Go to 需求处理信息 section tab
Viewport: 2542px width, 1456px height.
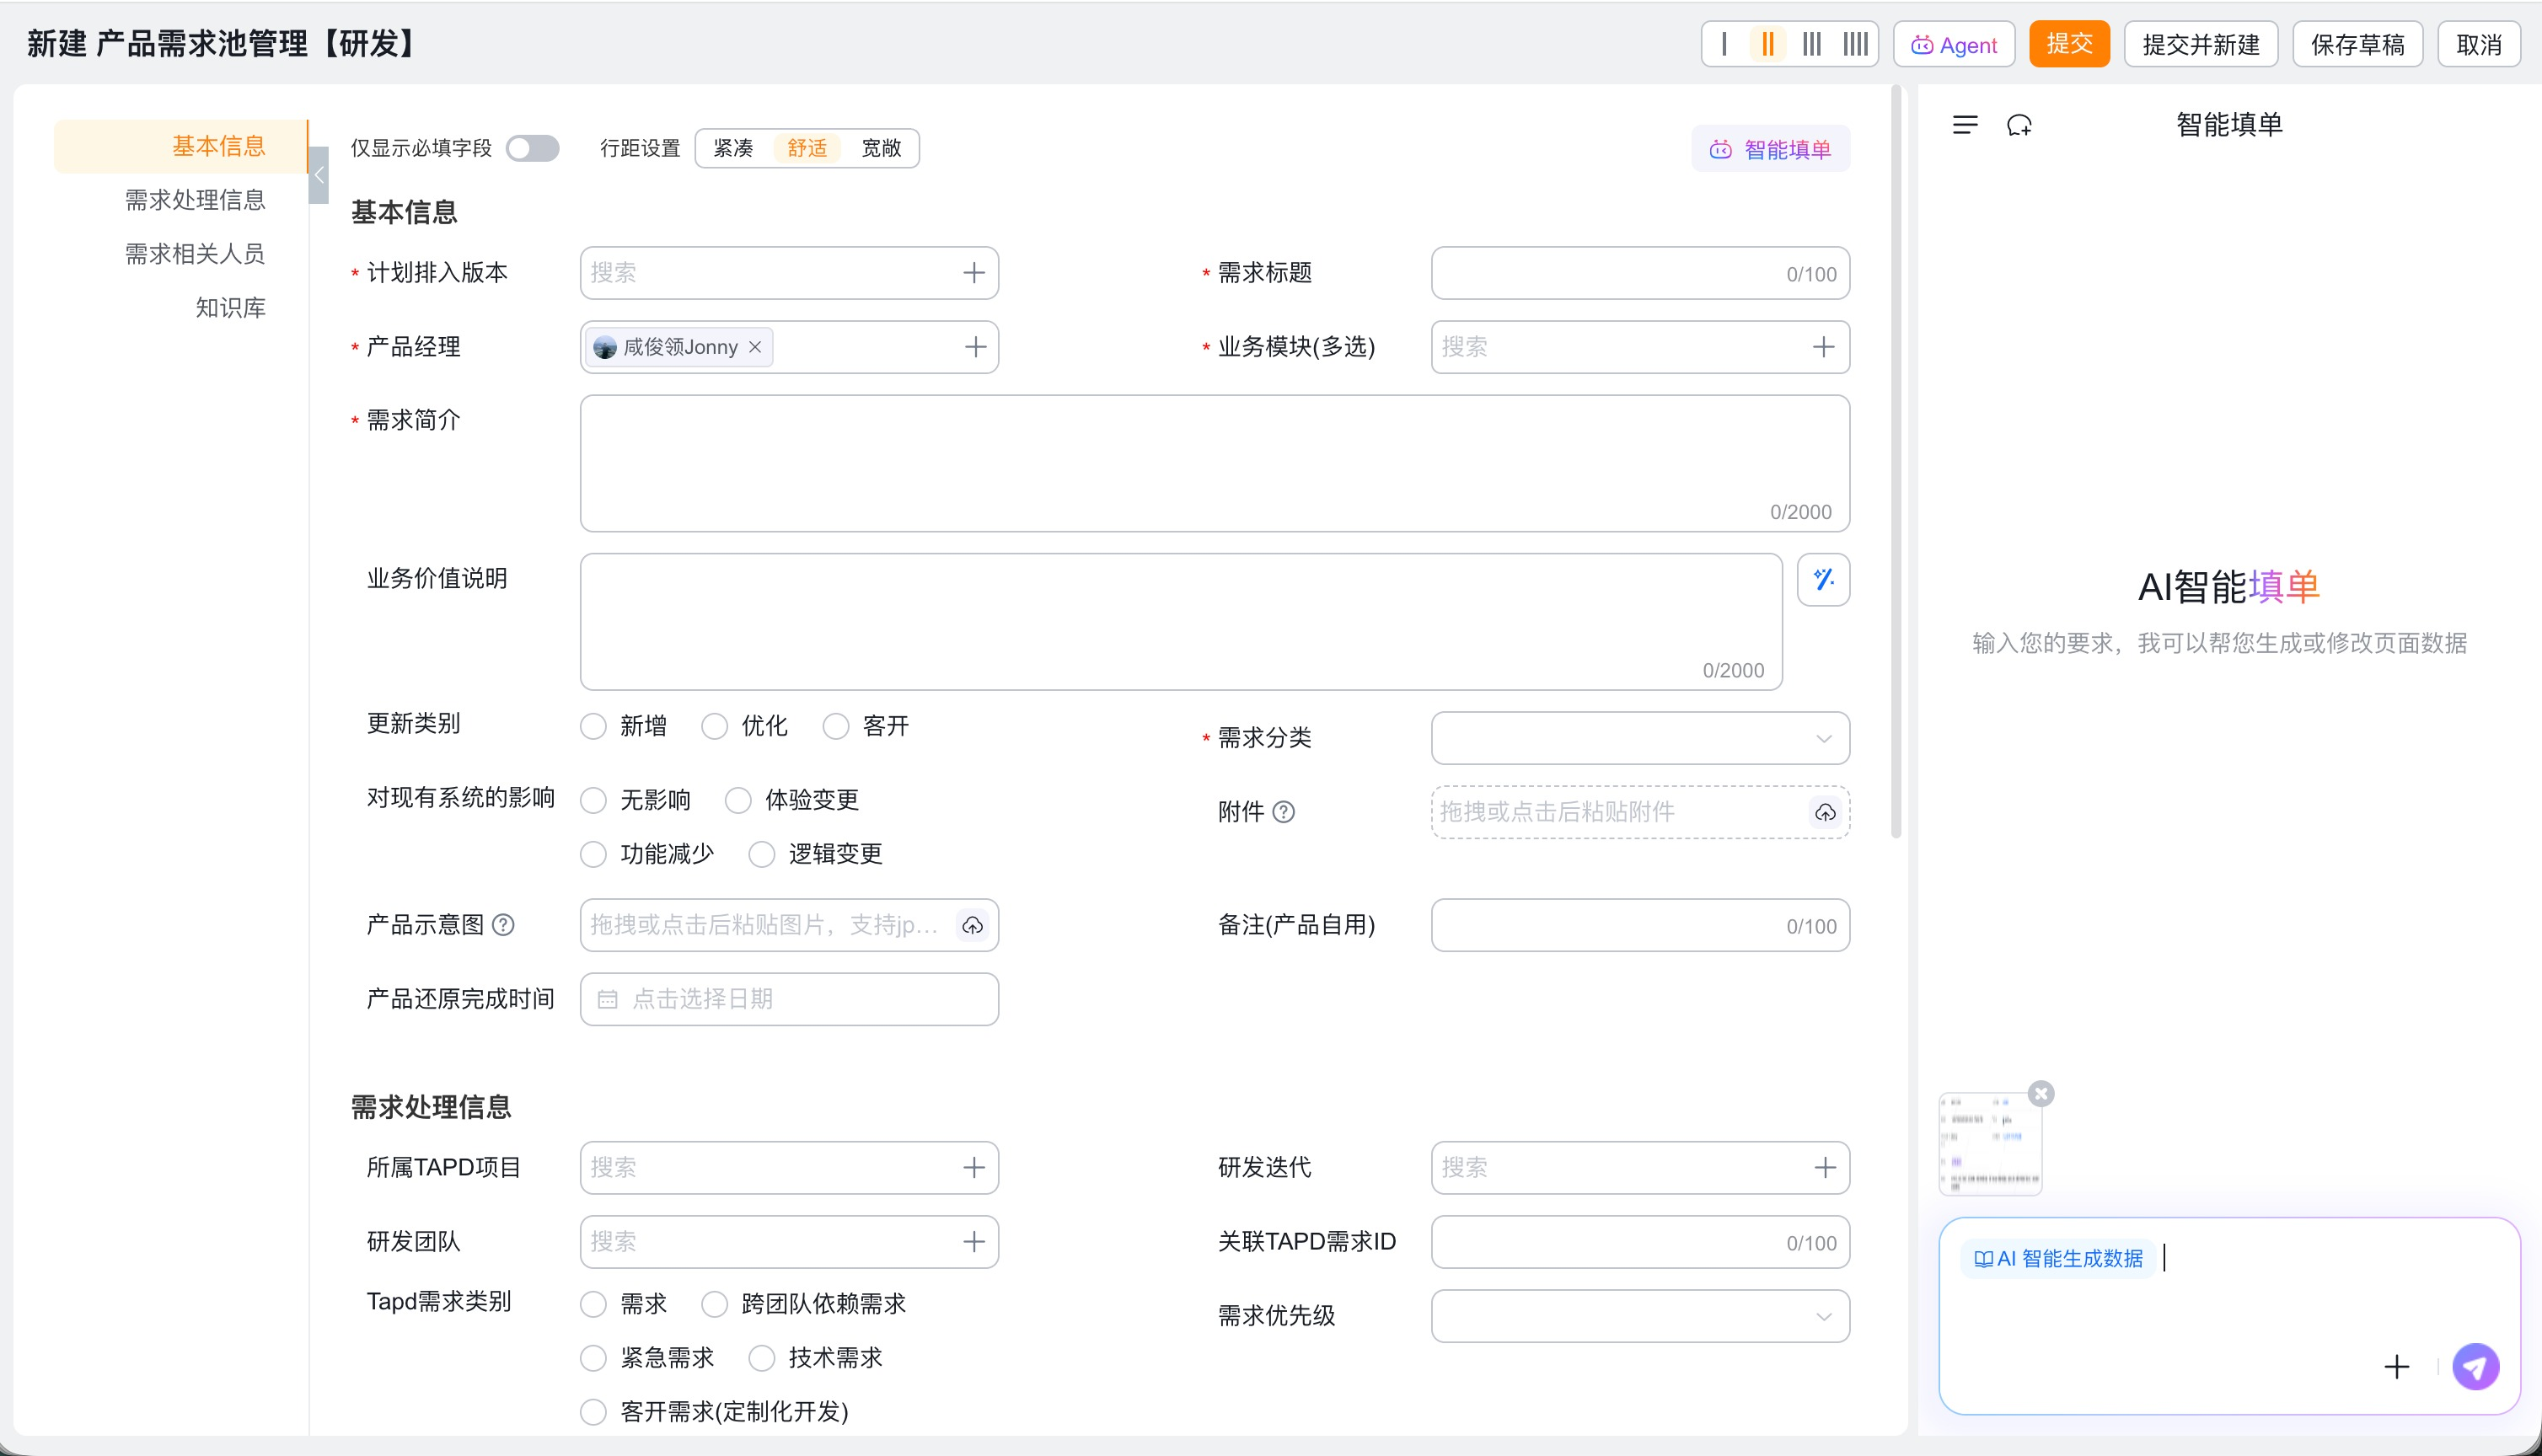click(195, 200)
